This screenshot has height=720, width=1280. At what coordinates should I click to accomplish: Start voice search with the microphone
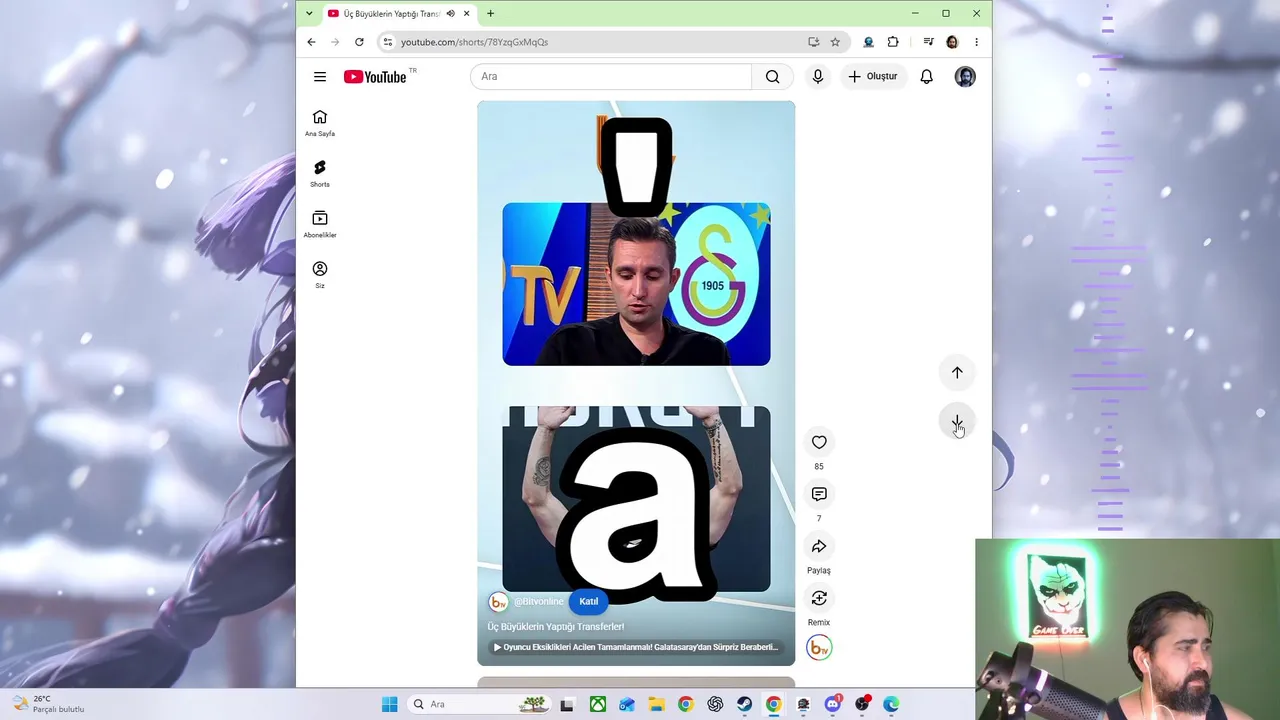click(x=818, y=77)
